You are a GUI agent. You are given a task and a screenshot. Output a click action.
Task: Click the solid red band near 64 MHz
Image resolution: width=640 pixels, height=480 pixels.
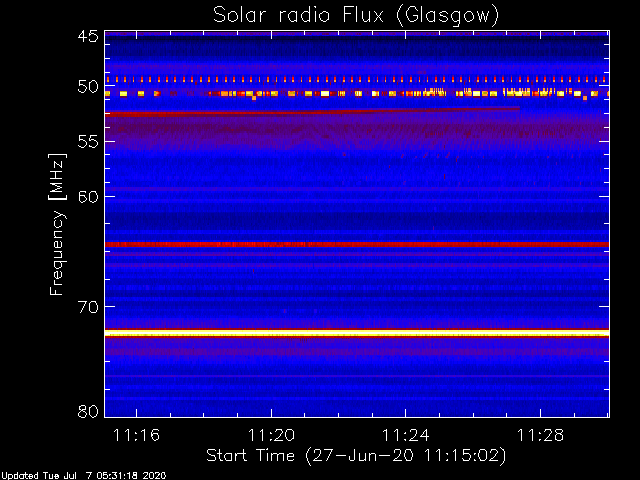[x=357, y=244]
